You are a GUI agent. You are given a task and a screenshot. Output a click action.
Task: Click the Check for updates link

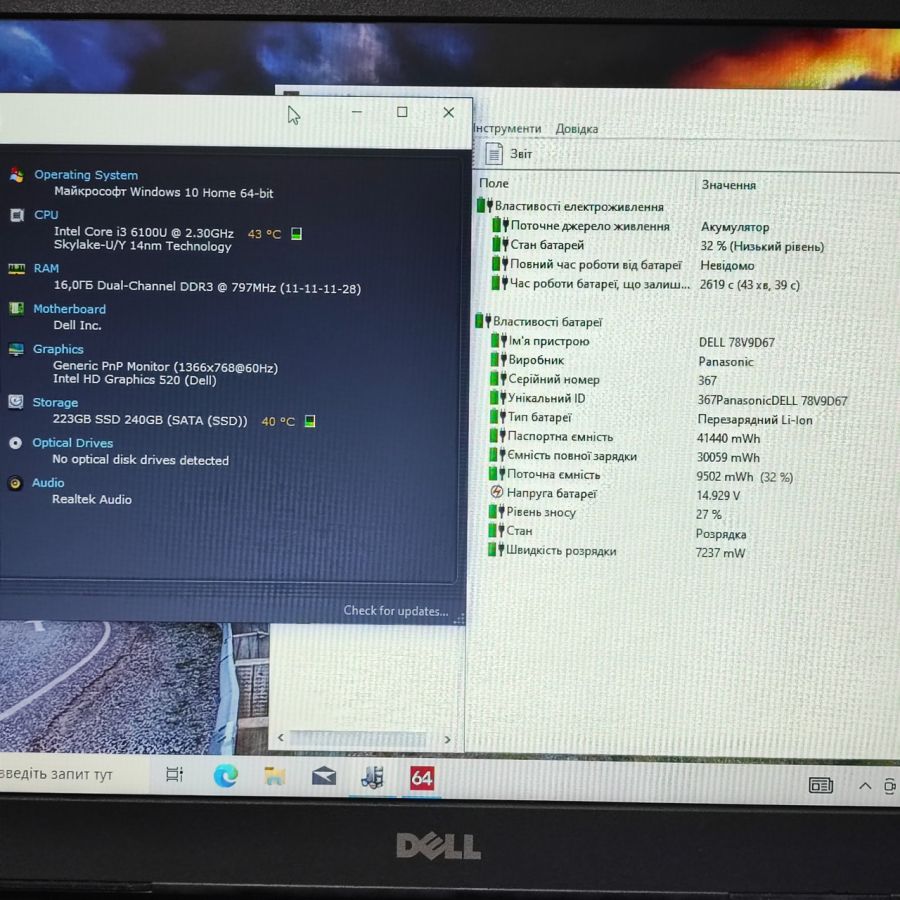click(x=395, y=611)
